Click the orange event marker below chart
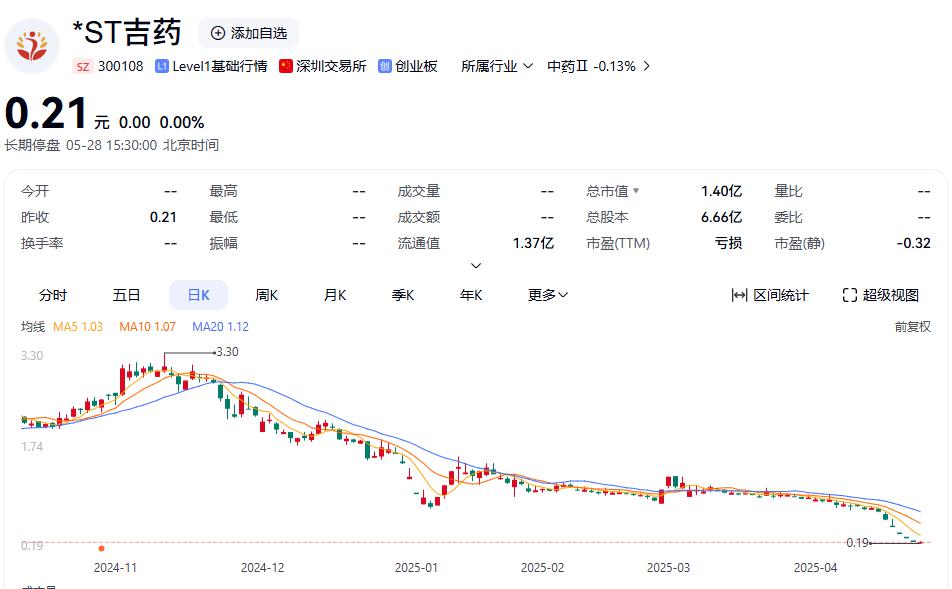 pos(101,548)
